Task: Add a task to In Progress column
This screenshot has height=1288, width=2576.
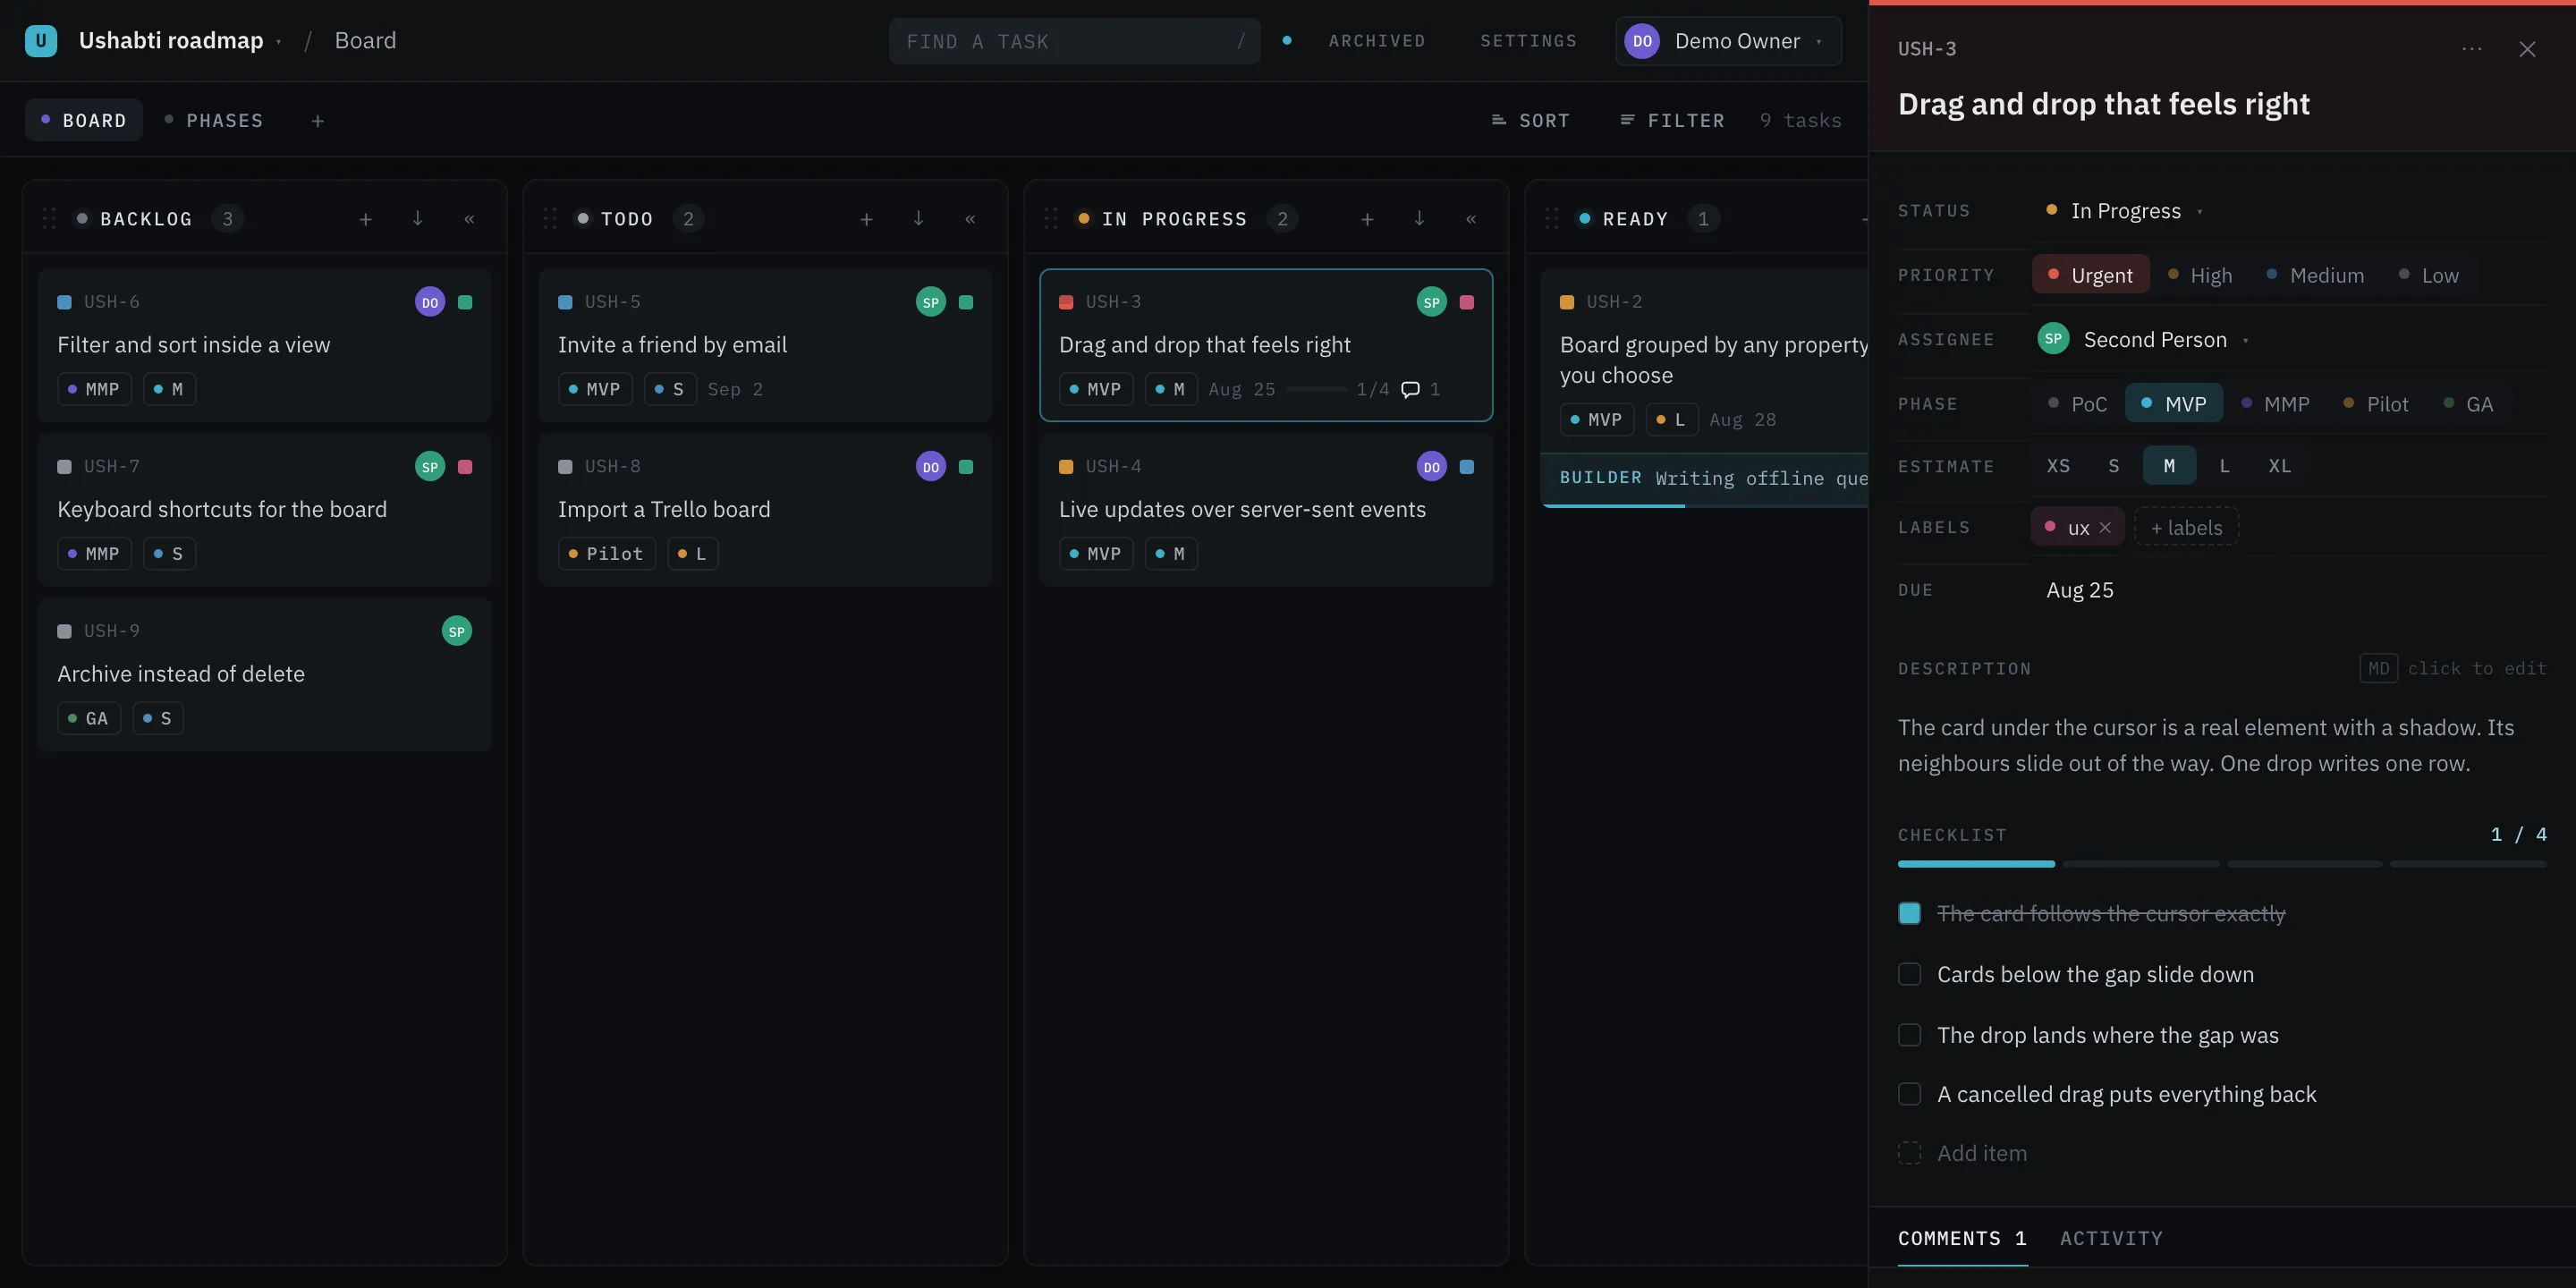Action: tap(1367, 219)
